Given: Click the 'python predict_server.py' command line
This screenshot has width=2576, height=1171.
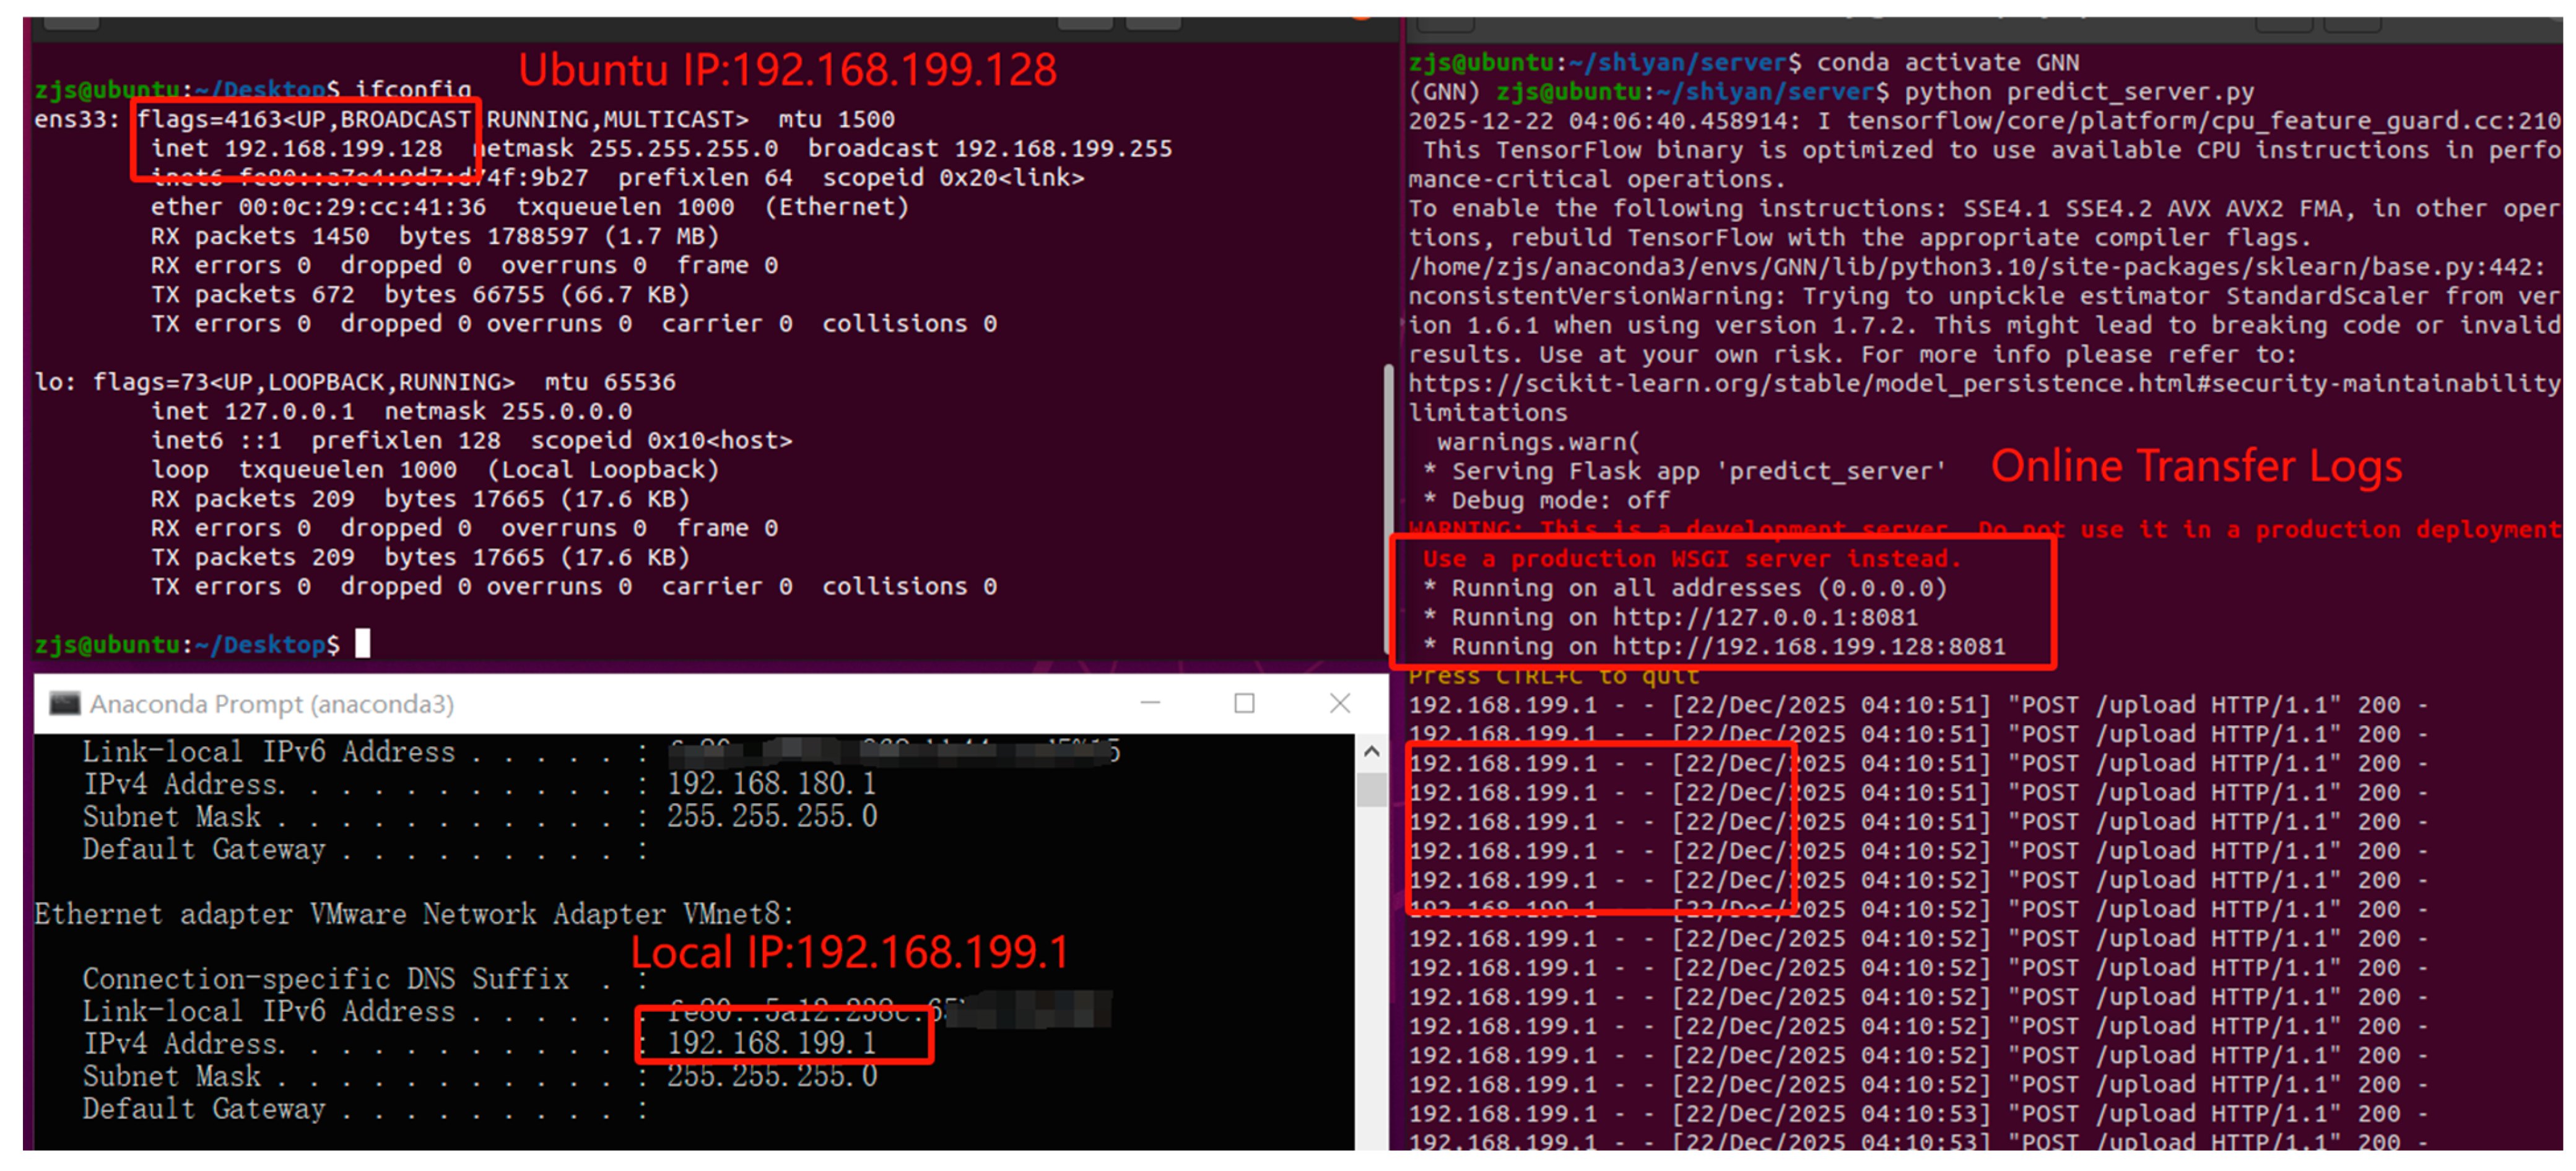Looking at the screenshot, I should coord(2078,92).
